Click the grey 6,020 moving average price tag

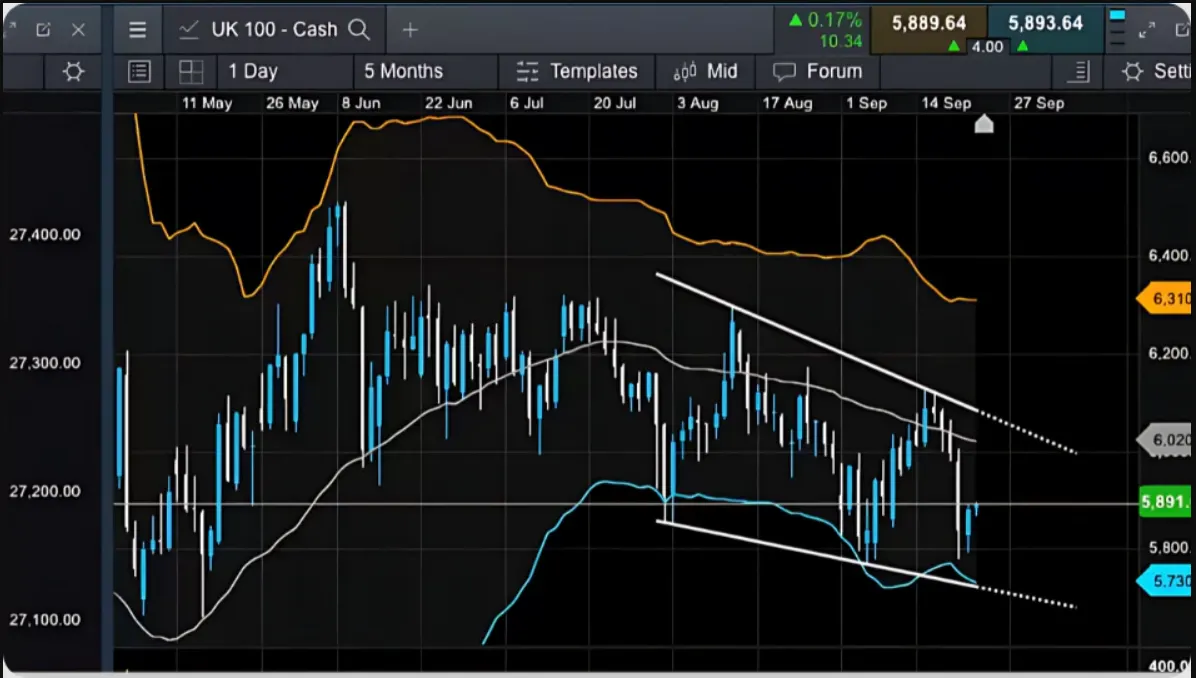tap(1164, 440)
